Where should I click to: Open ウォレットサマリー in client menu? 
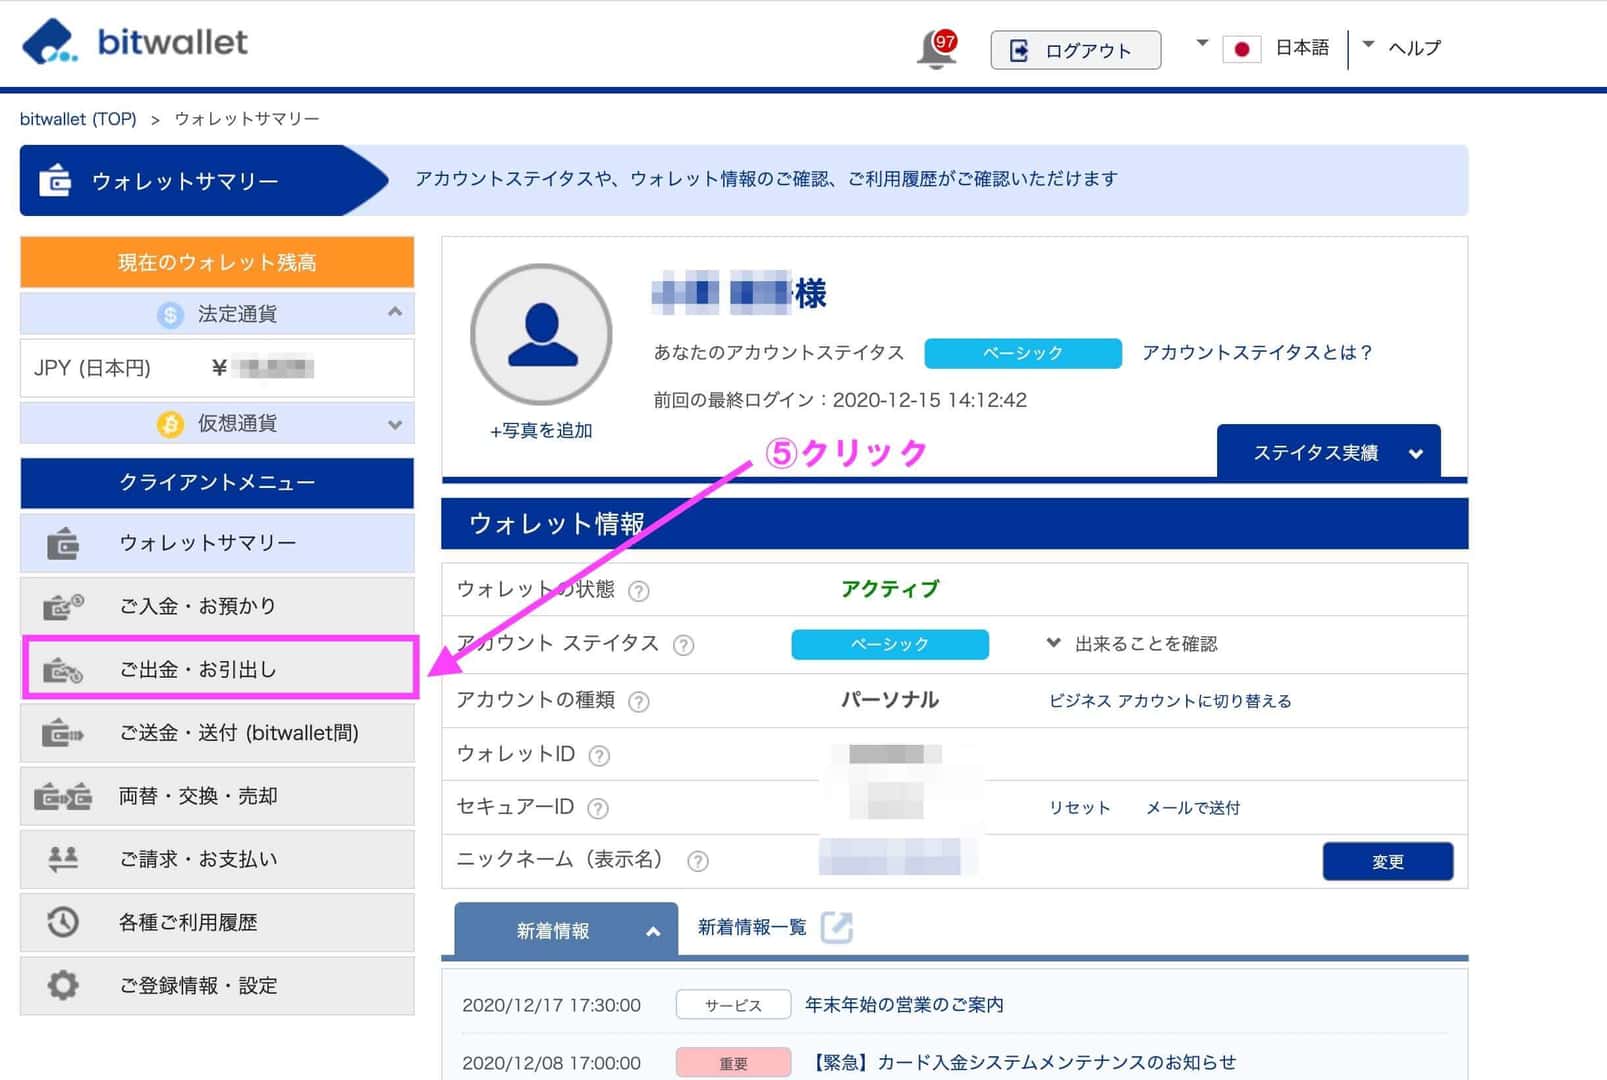click(217, 543)
